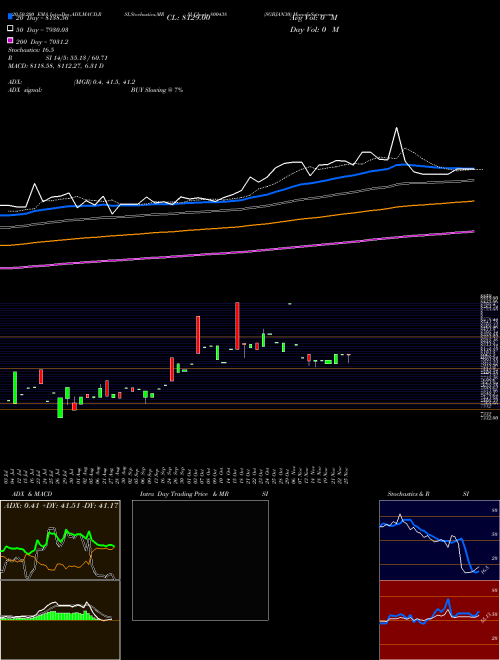Click the 'BUY Slowing @ 7%' signal text
The width and height of the screenshot is (500, 660).
pyautogui.click(x=157, y=90)
